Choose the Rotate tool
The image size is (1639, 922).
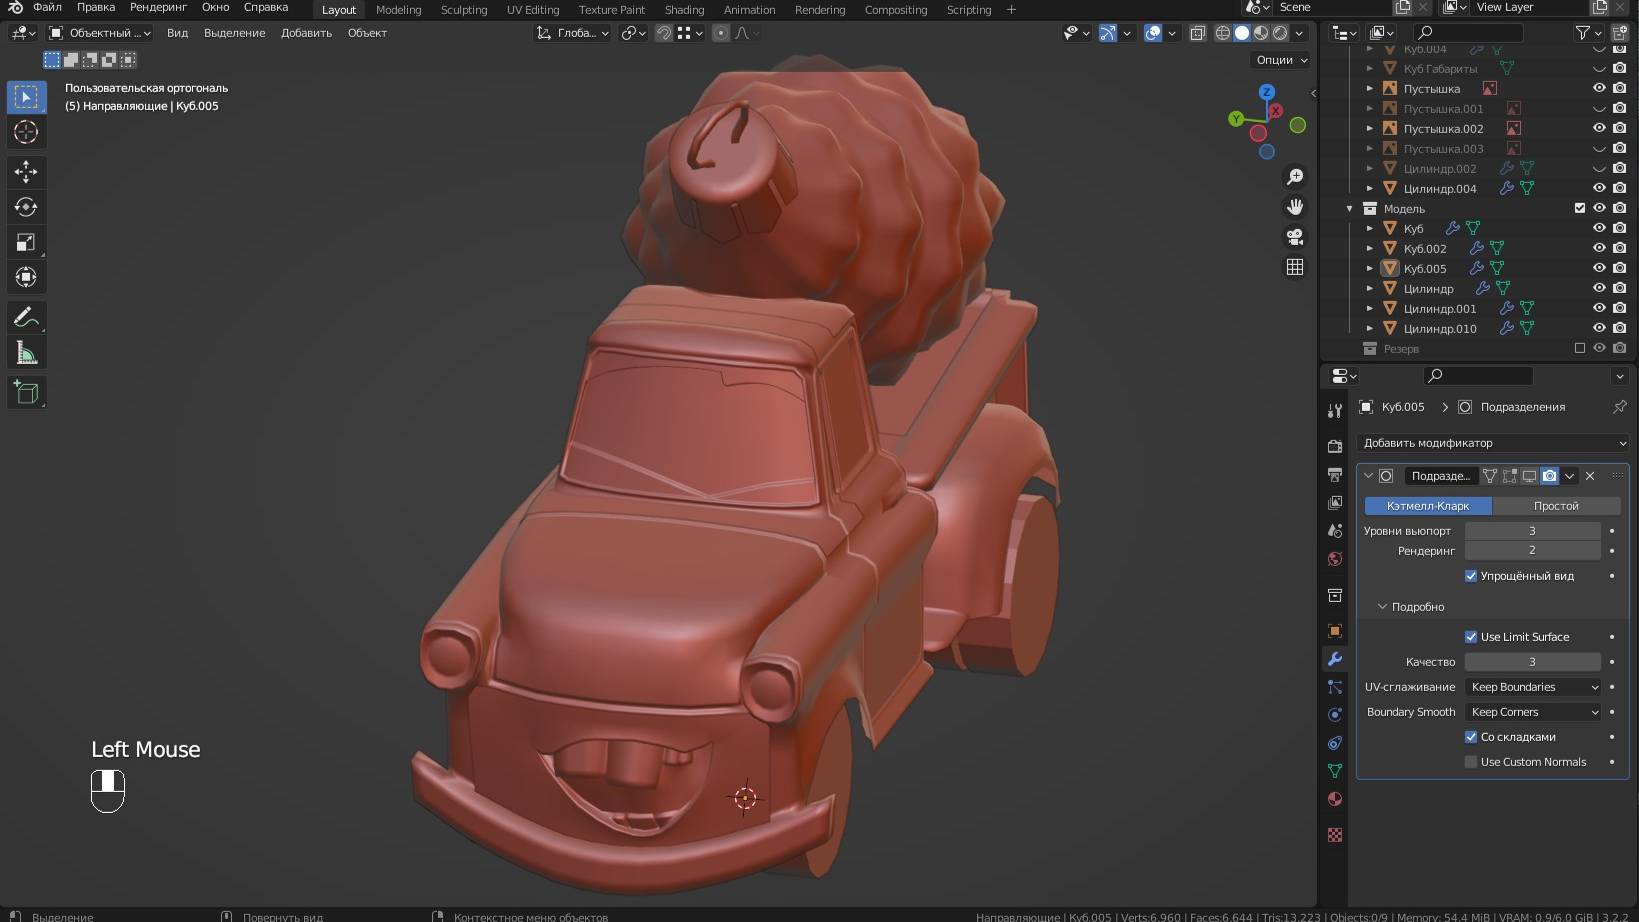pos(26,207)
